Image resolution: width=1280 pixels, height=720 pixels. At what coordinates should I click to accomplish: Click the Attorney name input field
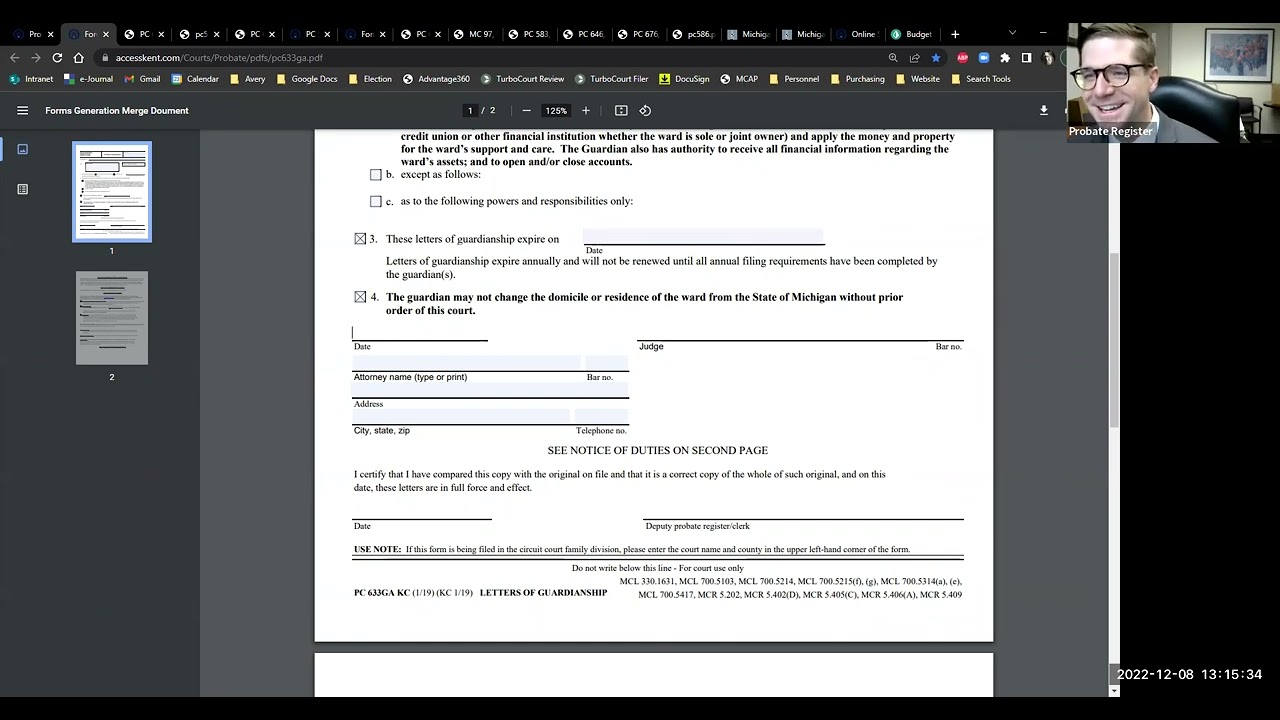point(467,362)
